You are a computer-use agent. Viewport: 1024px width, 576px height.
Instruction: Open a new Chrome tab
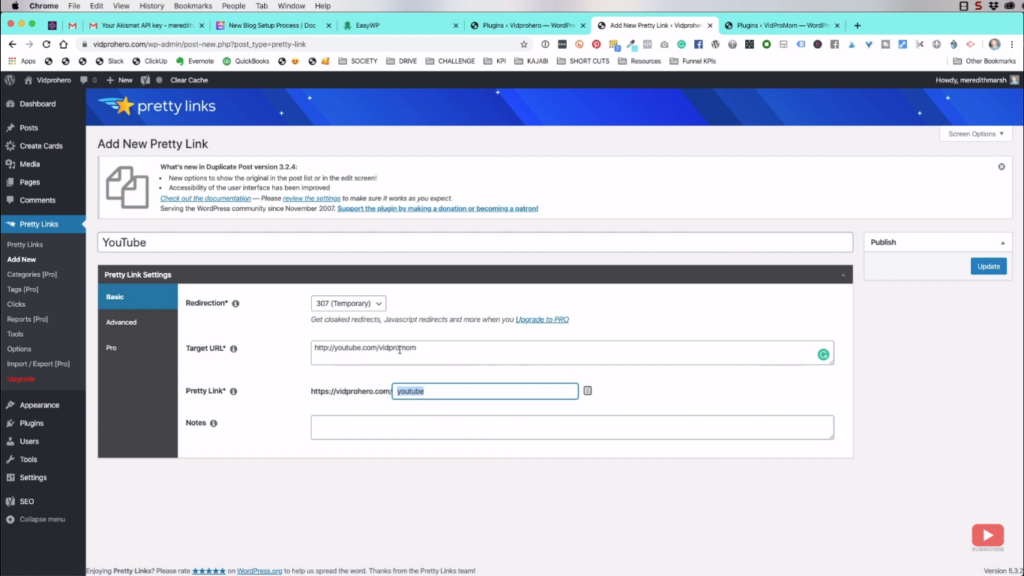click(x=857, y=25)
